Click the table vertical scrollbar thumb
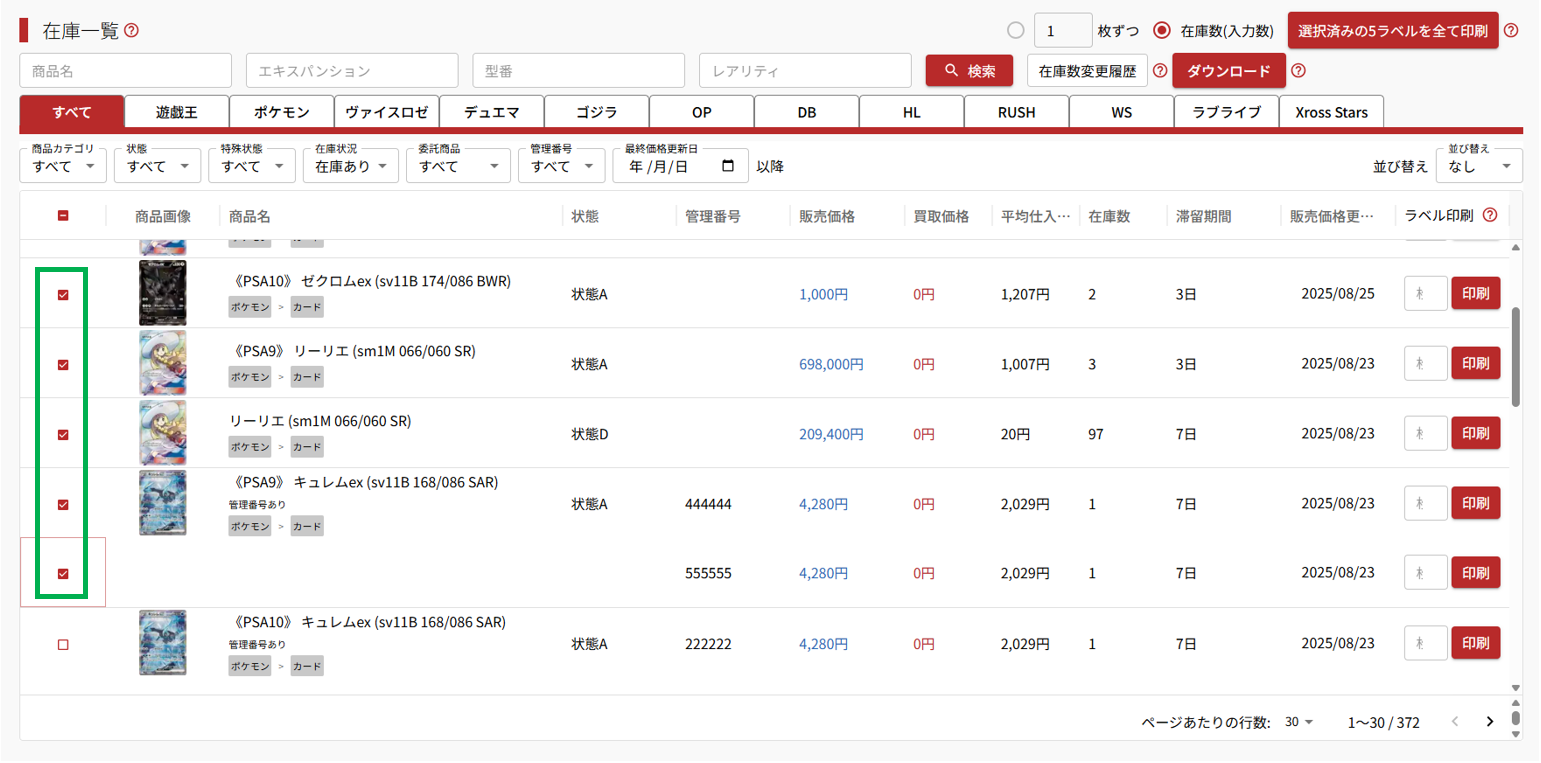 [1515, 355]
